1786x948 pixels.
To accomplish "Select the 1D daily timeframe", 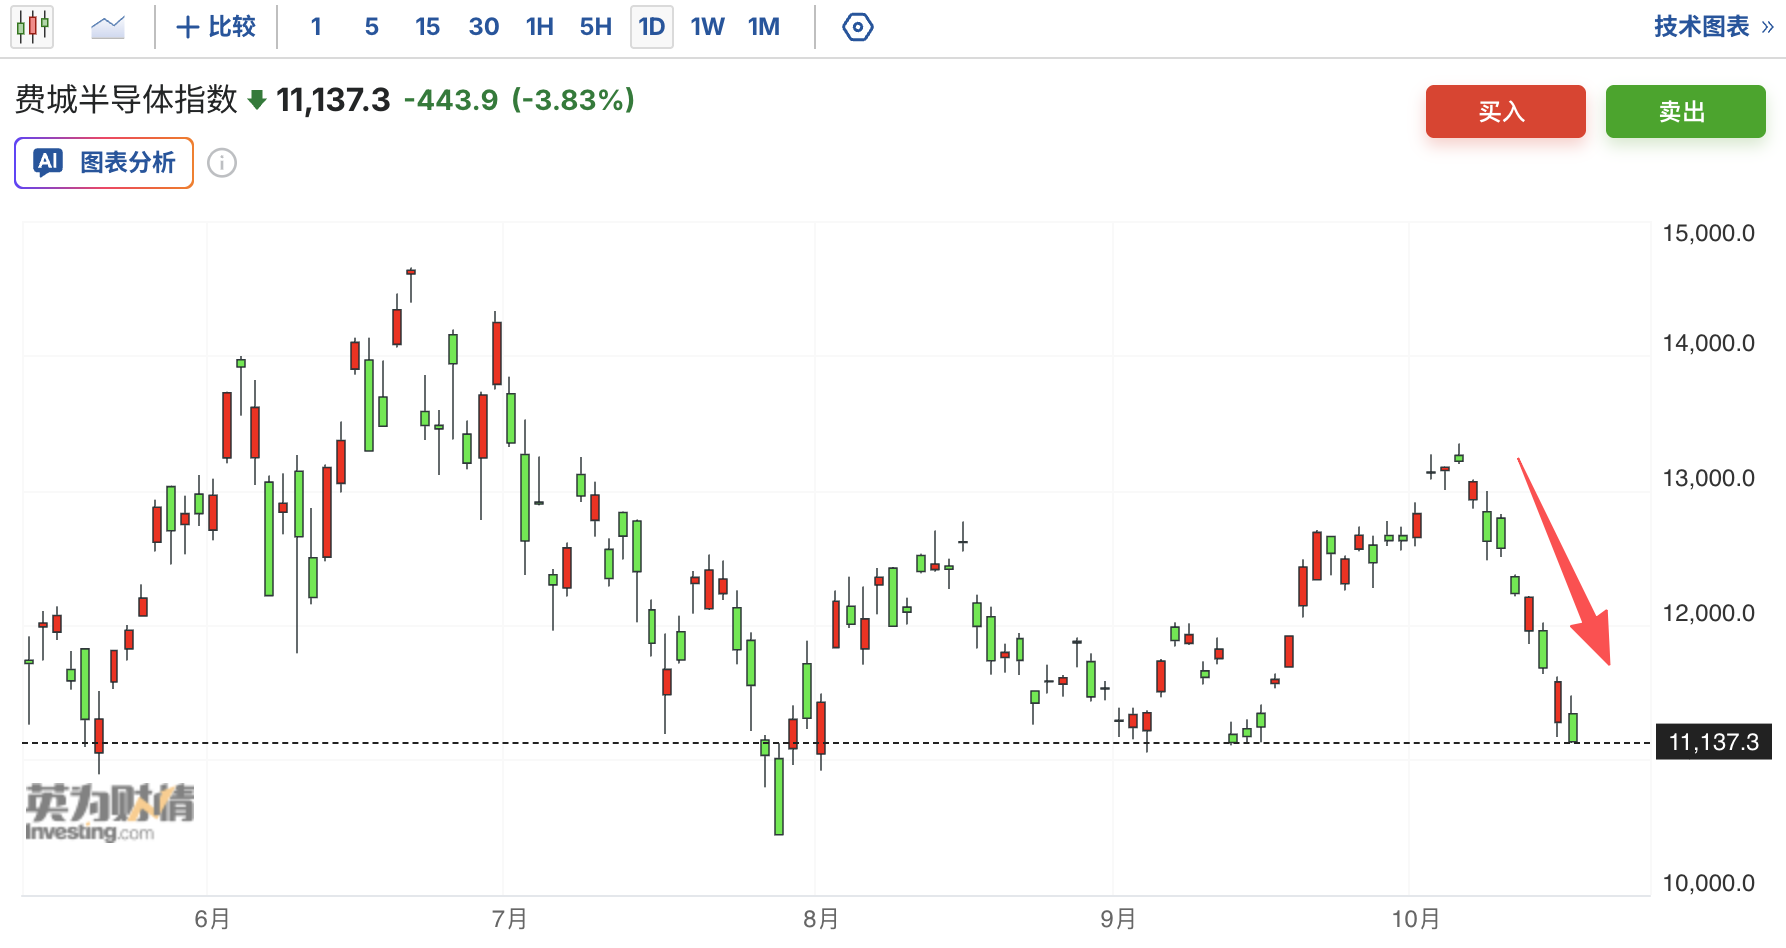I will coord(652,27).
